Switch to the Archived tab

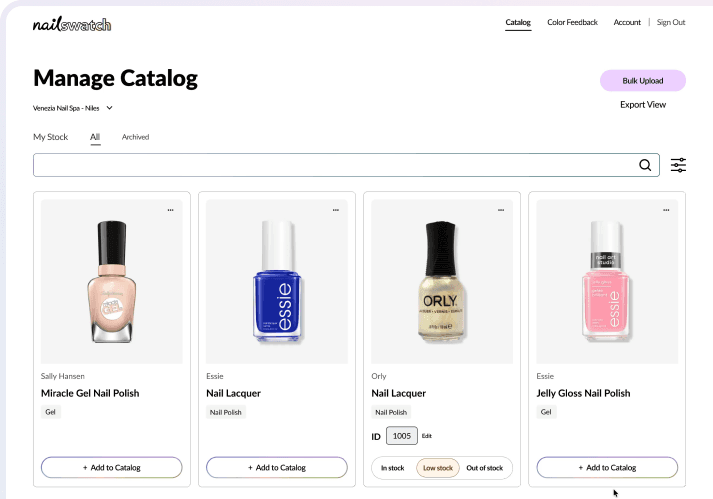coord(136,137)
